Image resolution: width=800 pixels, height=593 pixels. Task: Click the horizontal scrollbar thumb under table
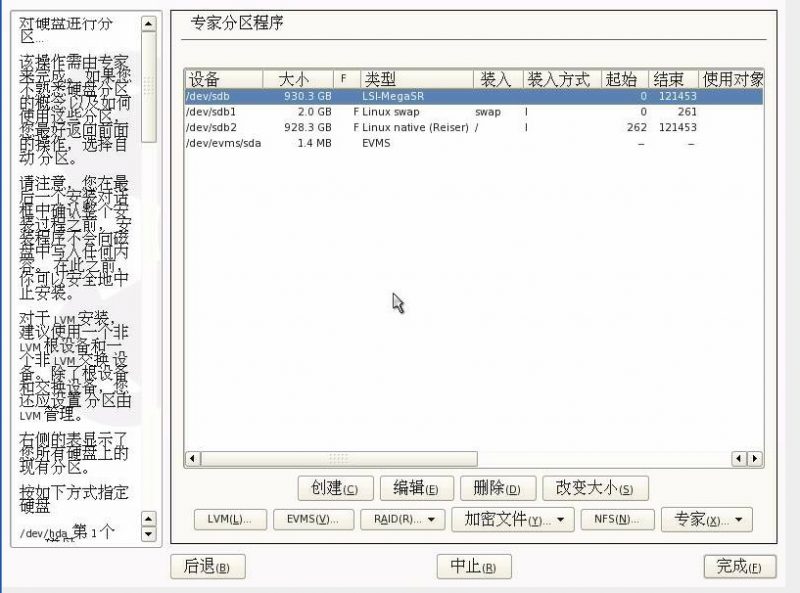click(x=337, y=458)
